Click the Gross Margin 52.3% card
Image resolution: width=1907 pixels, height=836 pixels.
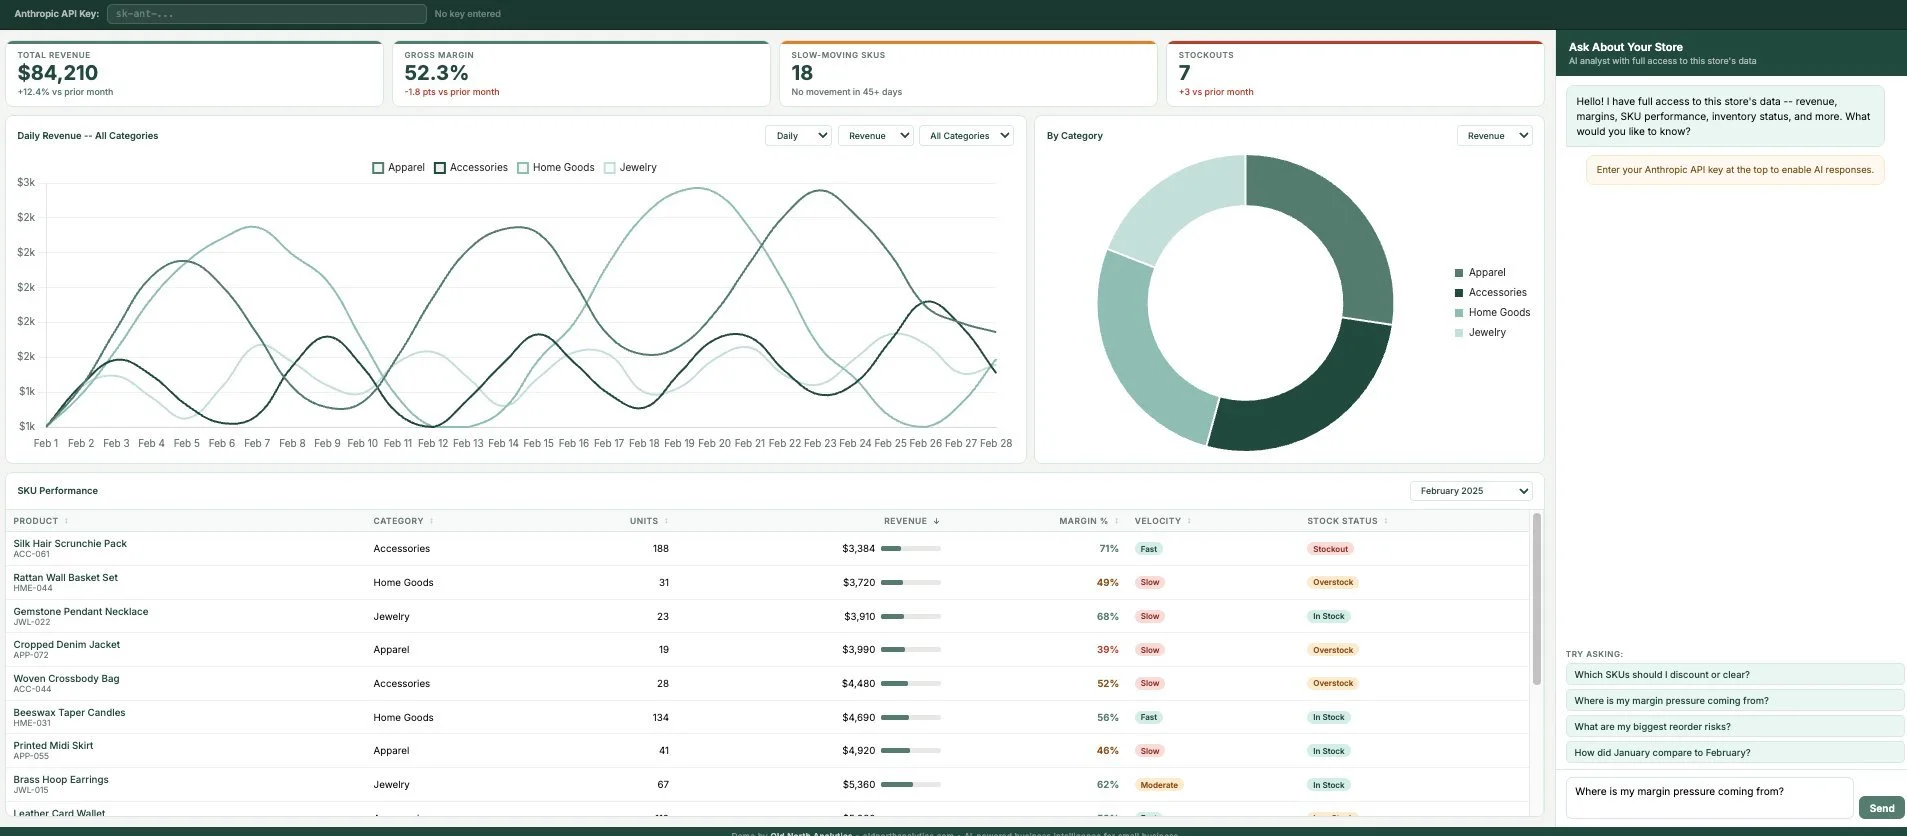point(581,74)
